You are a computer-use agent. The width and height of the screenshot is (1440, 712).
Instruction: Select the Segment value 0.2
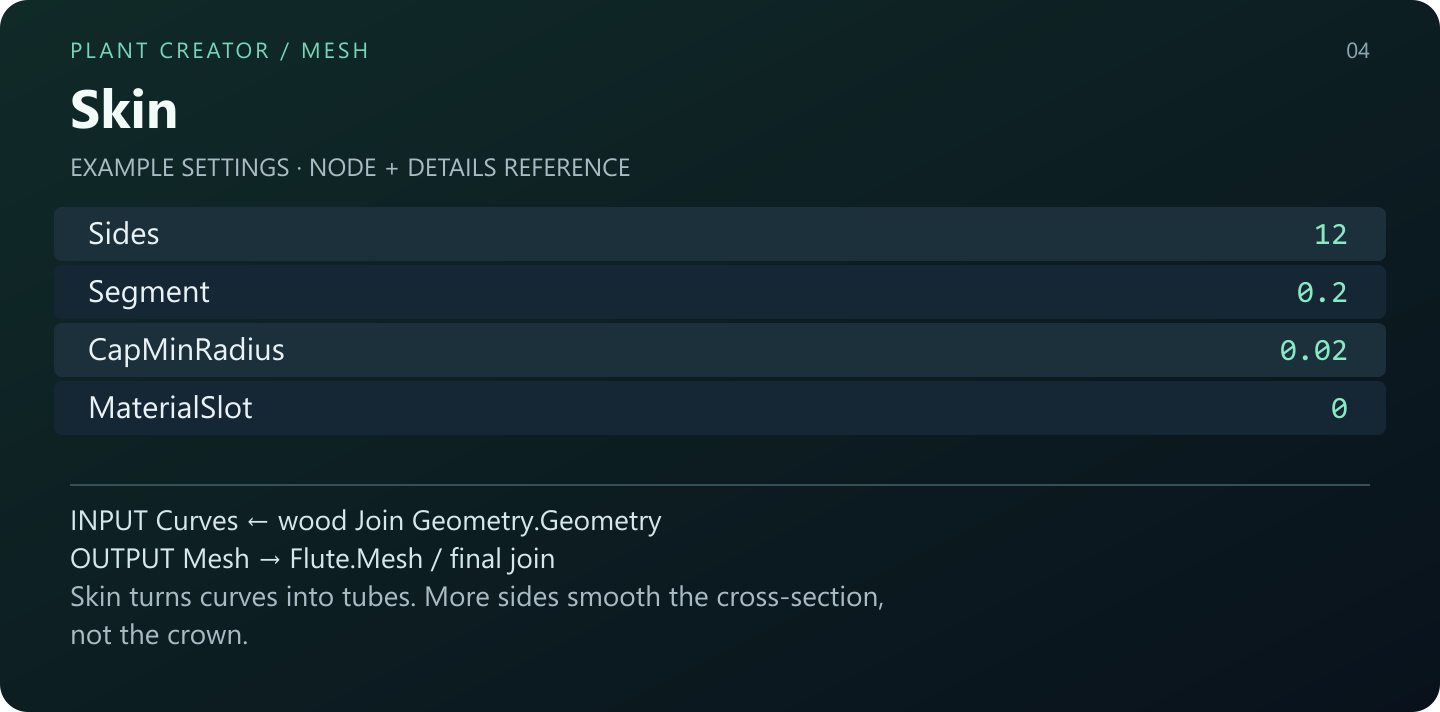1322,293
